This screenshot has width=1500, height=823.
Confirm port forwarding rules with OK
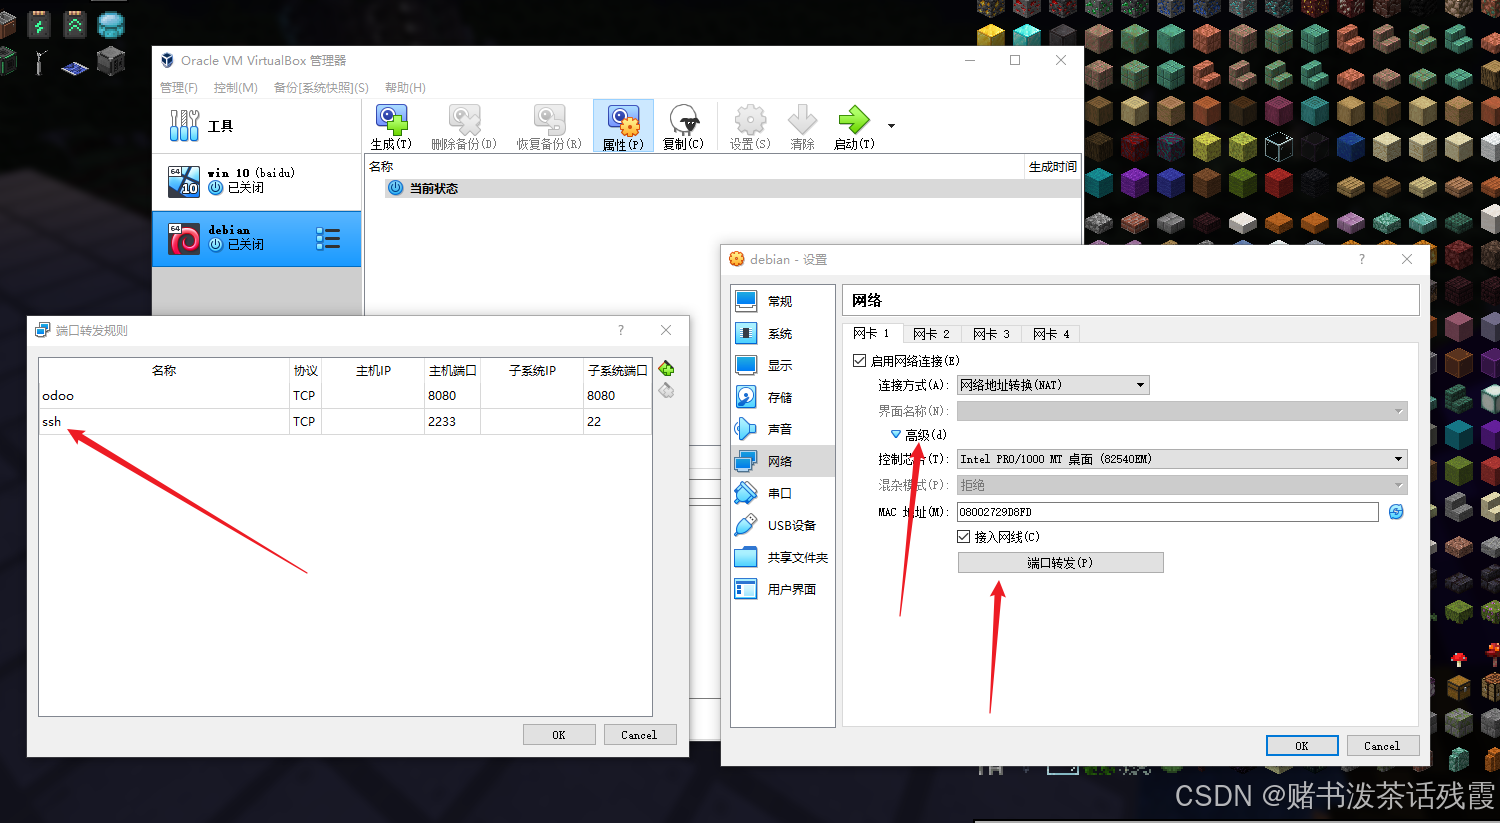point(558,734)
